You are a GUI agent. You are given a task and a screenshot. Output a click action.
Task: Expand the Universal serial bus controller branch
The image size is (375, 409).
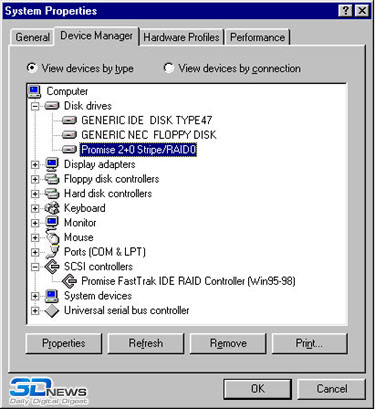click(x=35, y=311)
